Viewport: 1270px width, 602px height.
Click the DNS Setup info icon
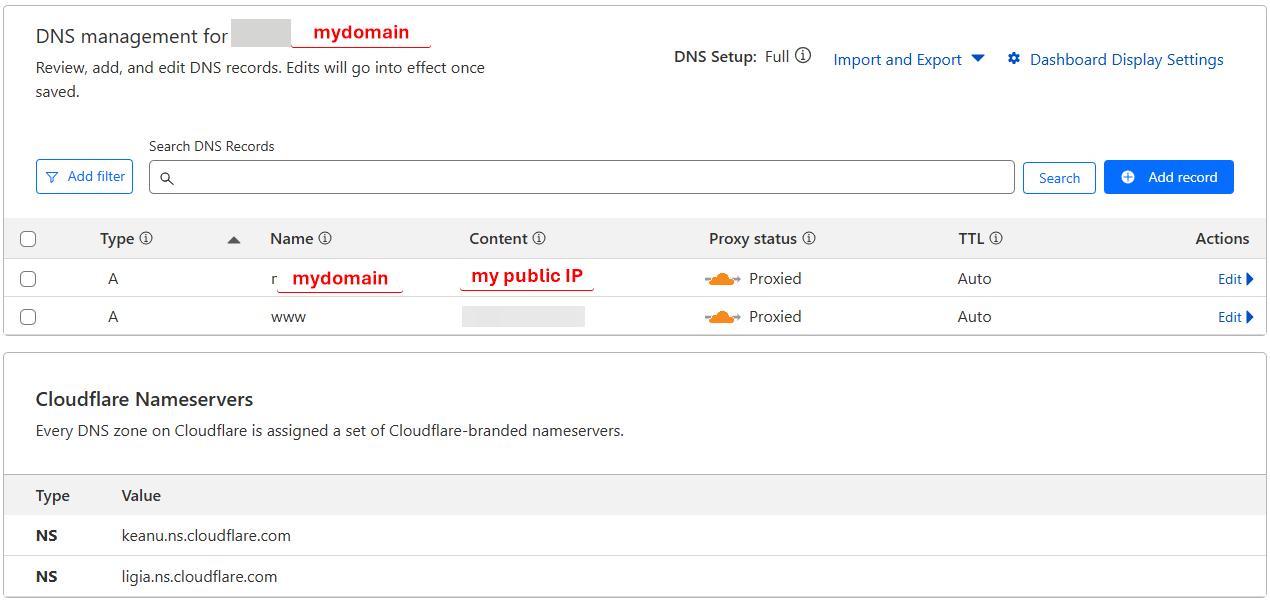tap(803, 56)
